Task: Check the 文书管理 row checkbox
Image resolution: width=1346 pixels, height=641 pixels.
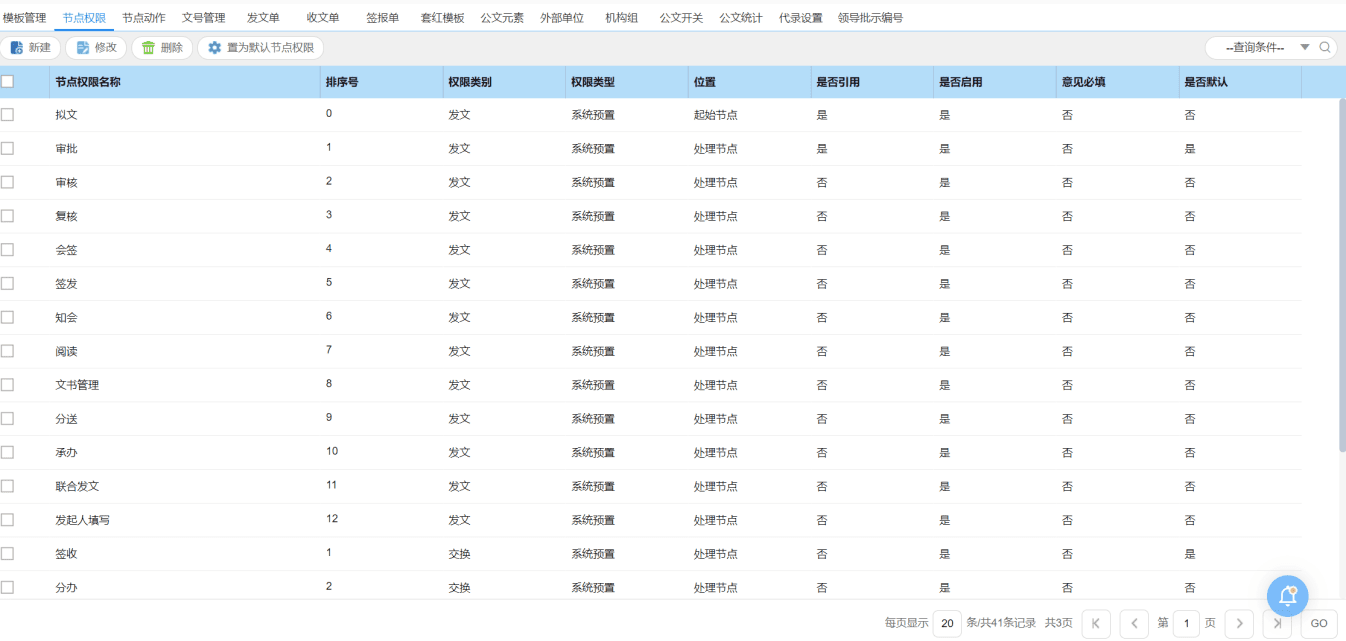Action: [7, 385]
